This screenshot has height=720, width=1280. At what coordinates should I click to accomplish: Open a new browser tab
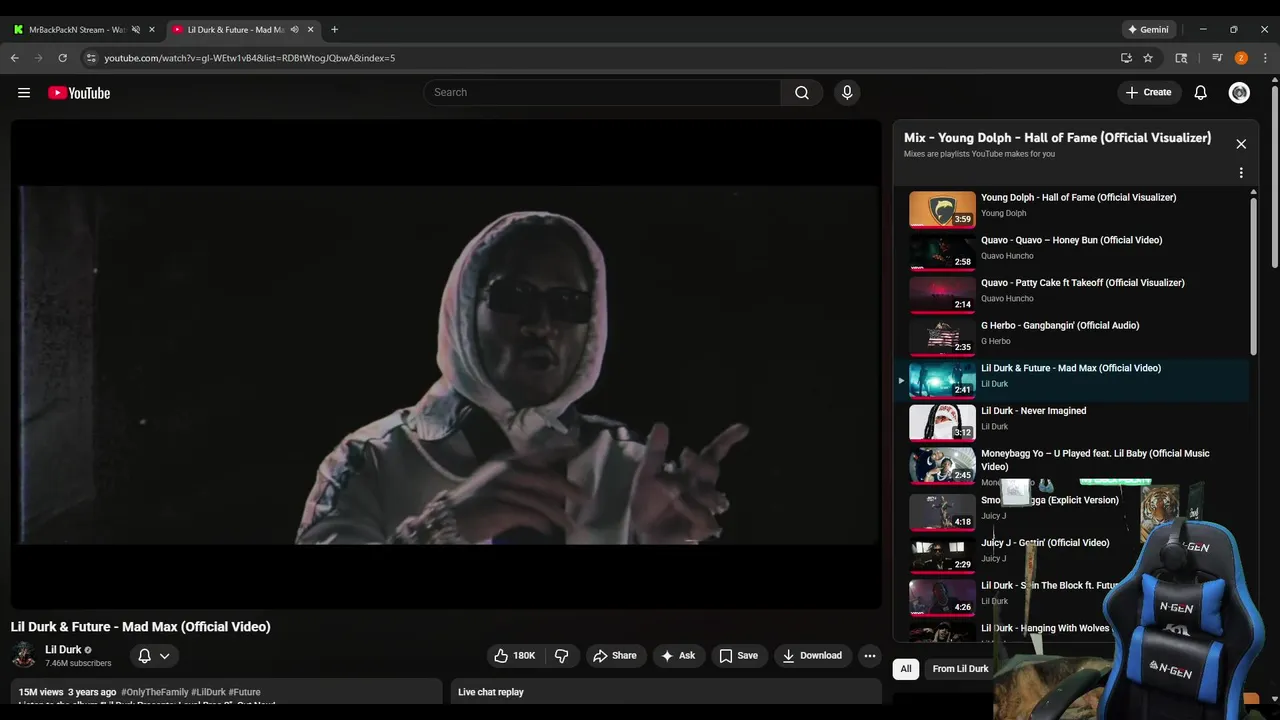[x=334, y=30]
